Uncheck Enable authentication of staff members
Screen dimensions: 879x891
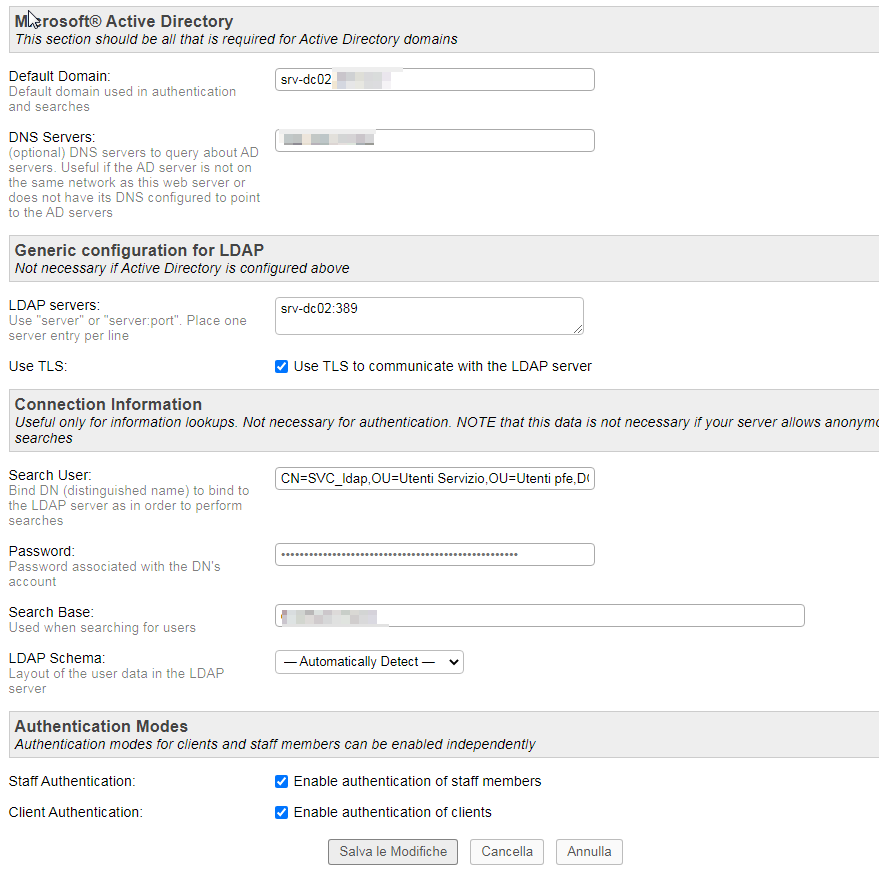(281, 781)
